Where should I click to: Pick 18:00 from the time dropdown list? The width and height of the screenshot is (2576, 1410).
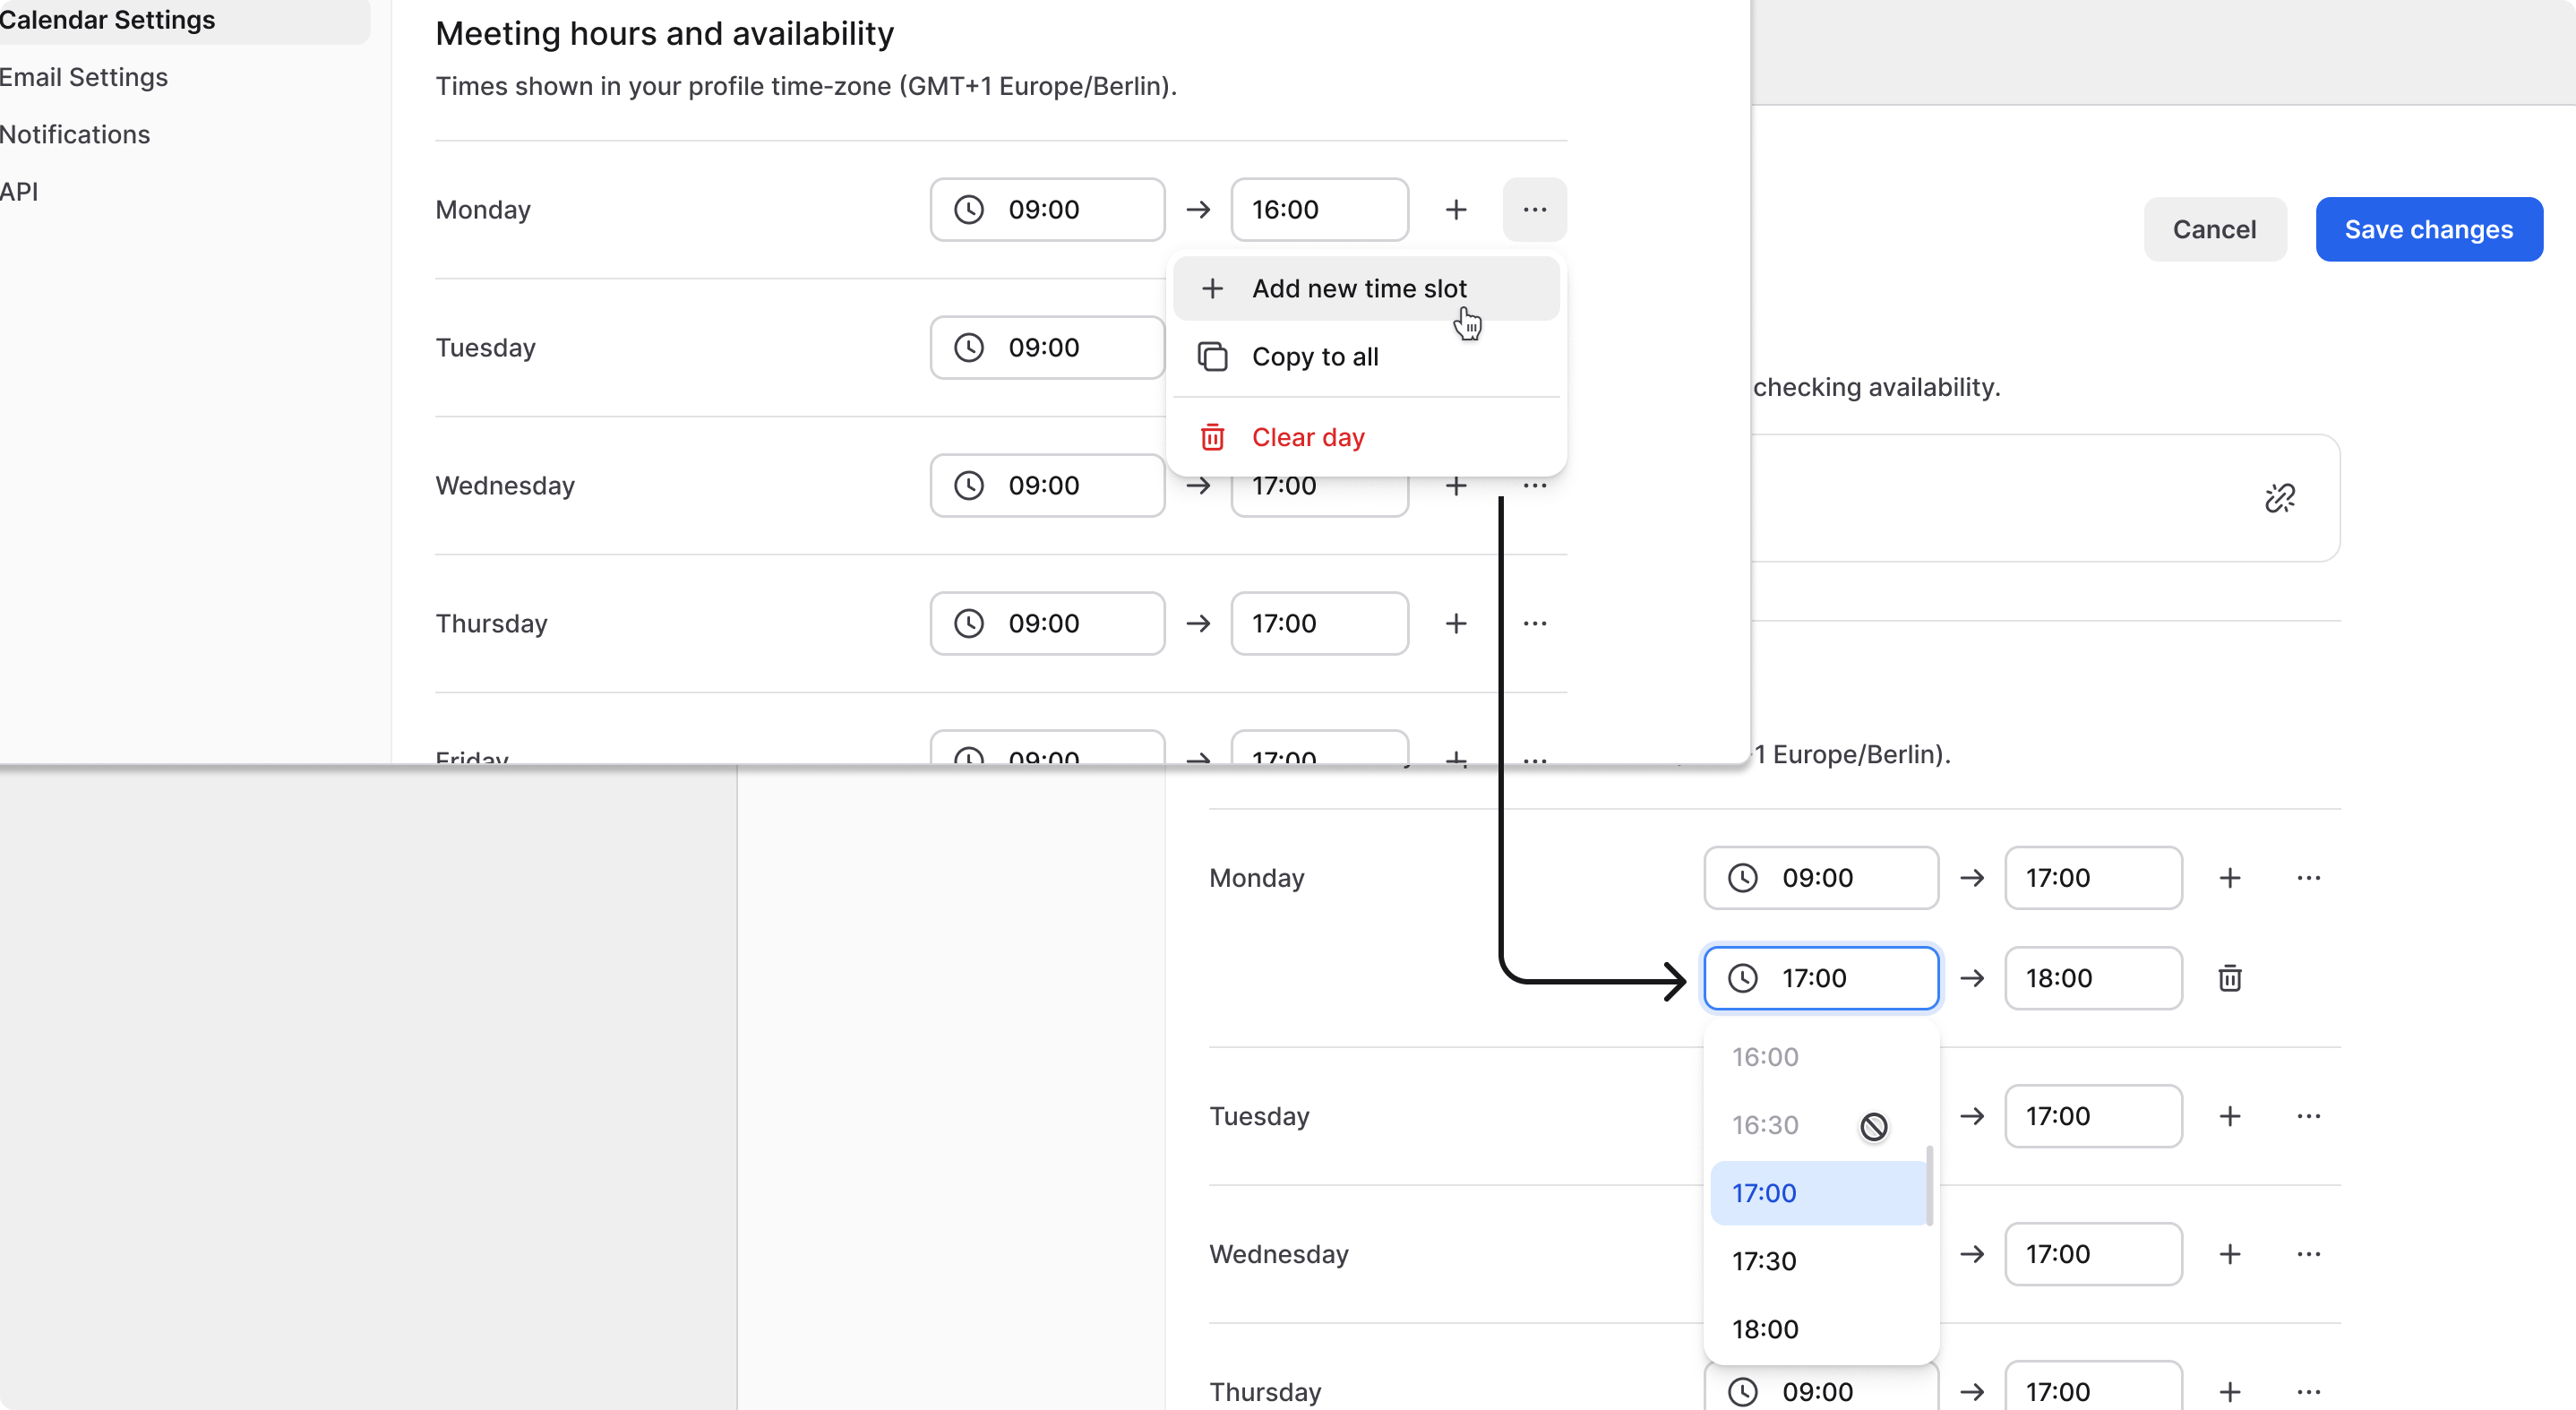click(1764, 1329)
